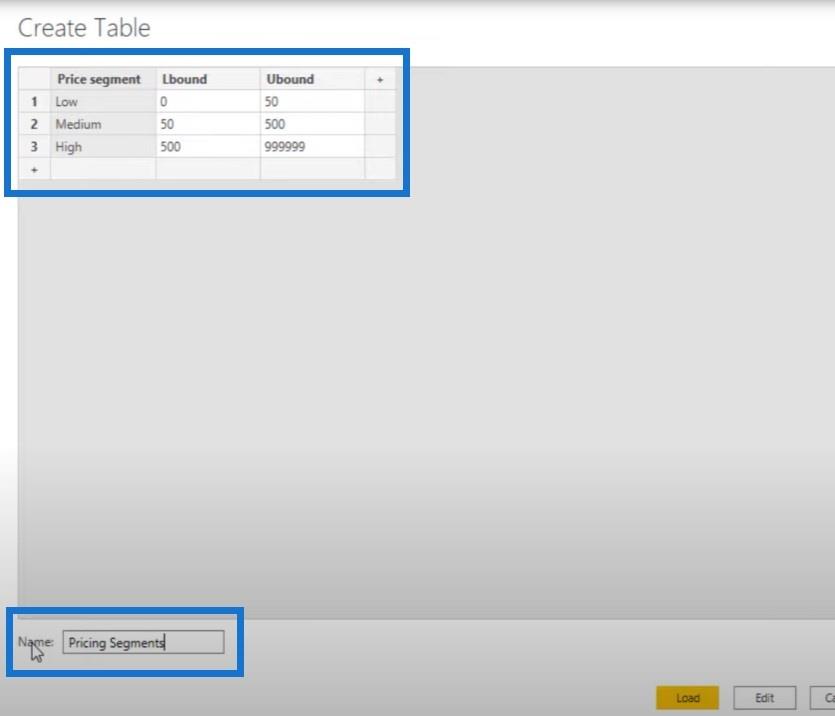Click the Name input field
Viewport: 835px width, 716px height.
coord(143,642)
